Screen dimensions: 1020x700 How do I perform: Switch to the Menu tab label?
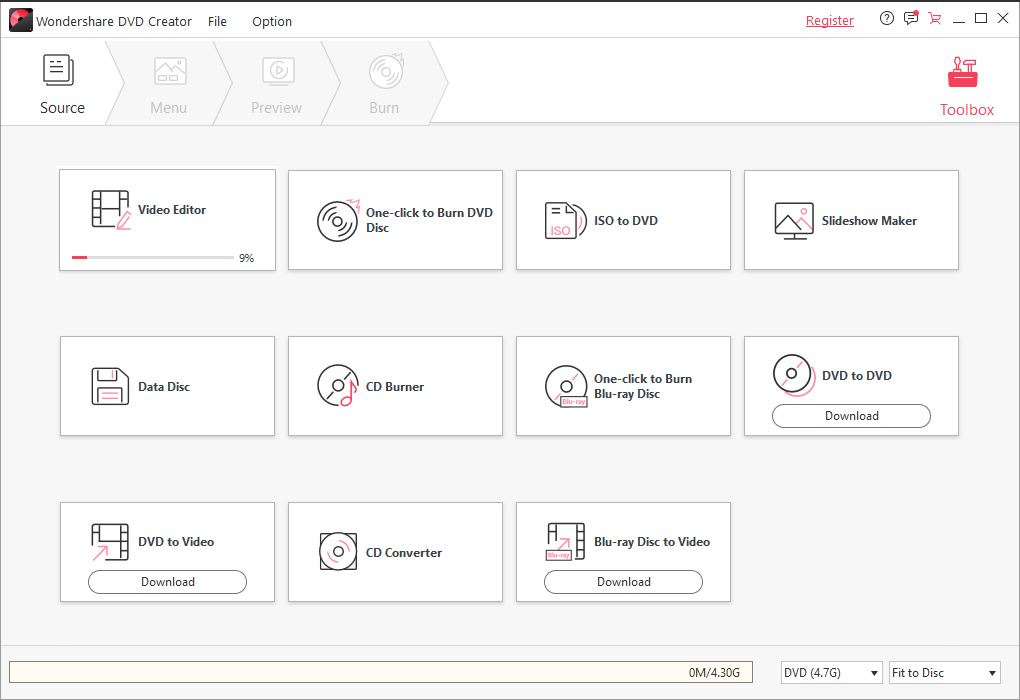click(168, 108)
